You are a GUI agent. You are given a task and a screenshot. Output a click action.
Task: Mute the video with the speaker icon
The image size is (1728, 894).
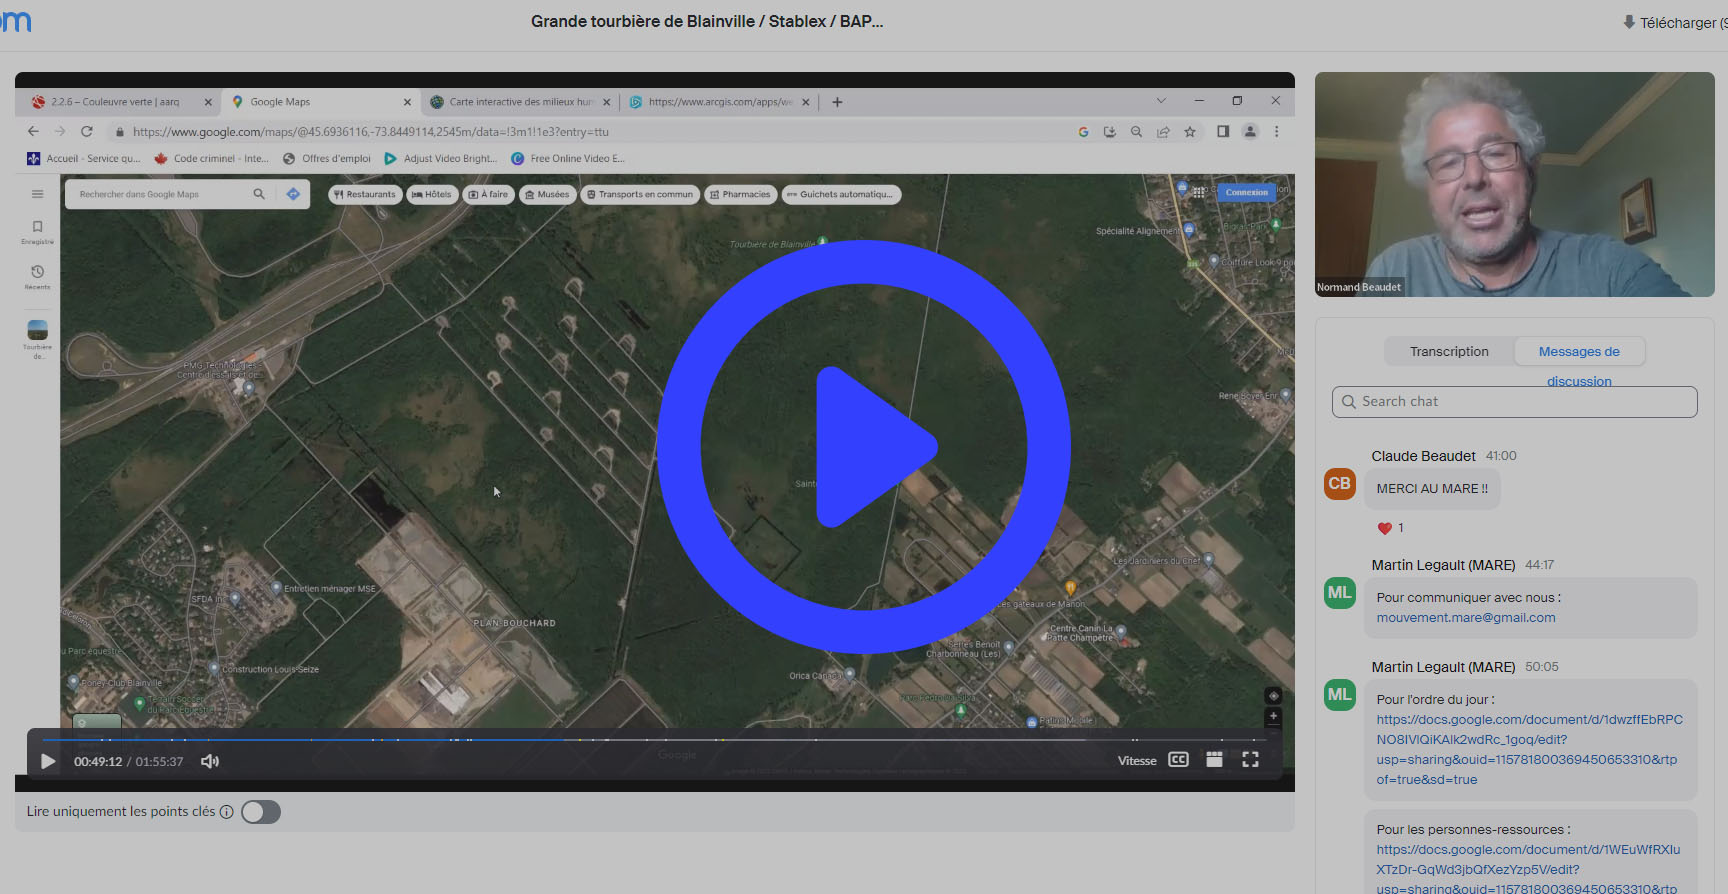[x=210, y=761]
